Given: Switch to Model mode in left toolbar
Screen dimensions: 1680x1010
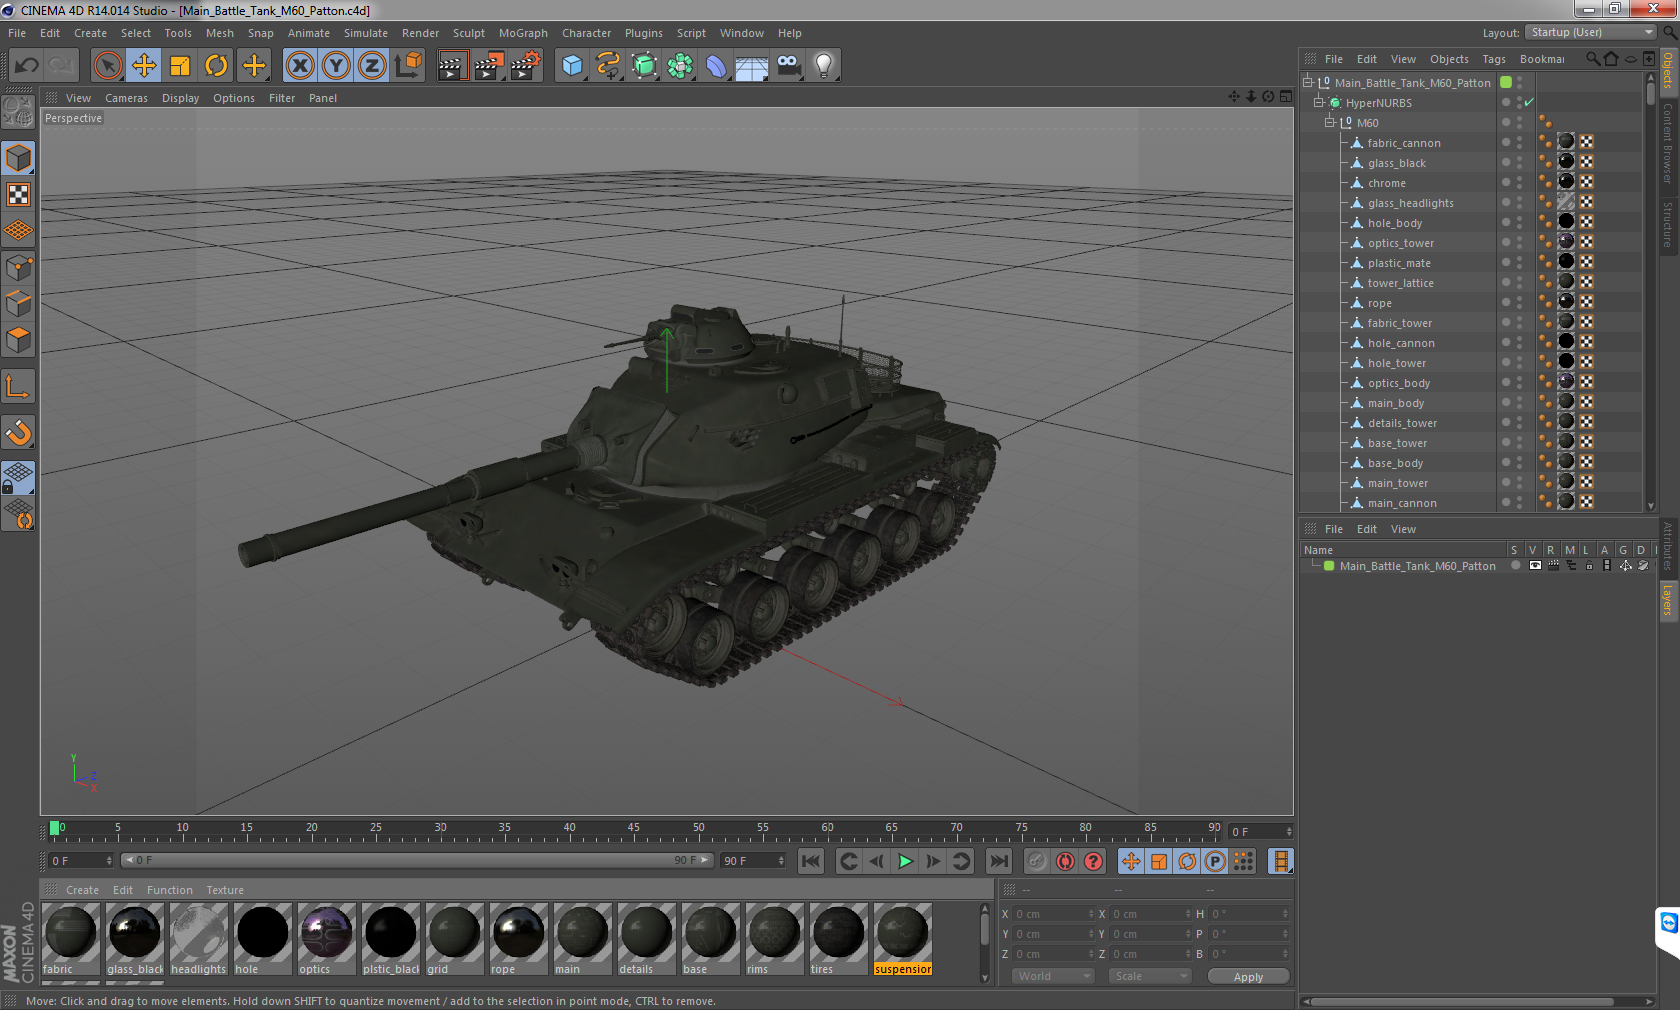Looking at the screenshot, I should coord(19,159).
